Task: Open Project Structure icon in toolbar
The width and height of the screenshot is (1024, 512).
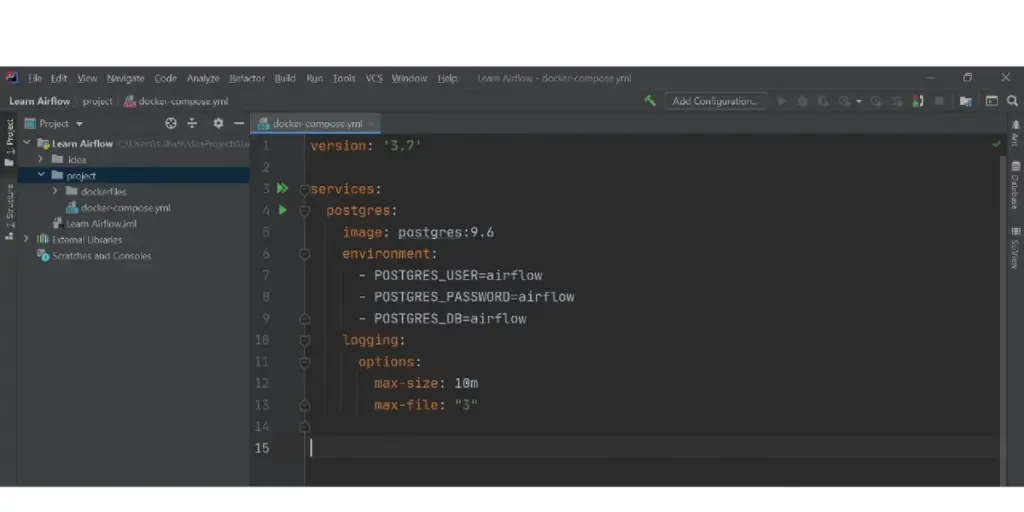Action: pos(965,101)
